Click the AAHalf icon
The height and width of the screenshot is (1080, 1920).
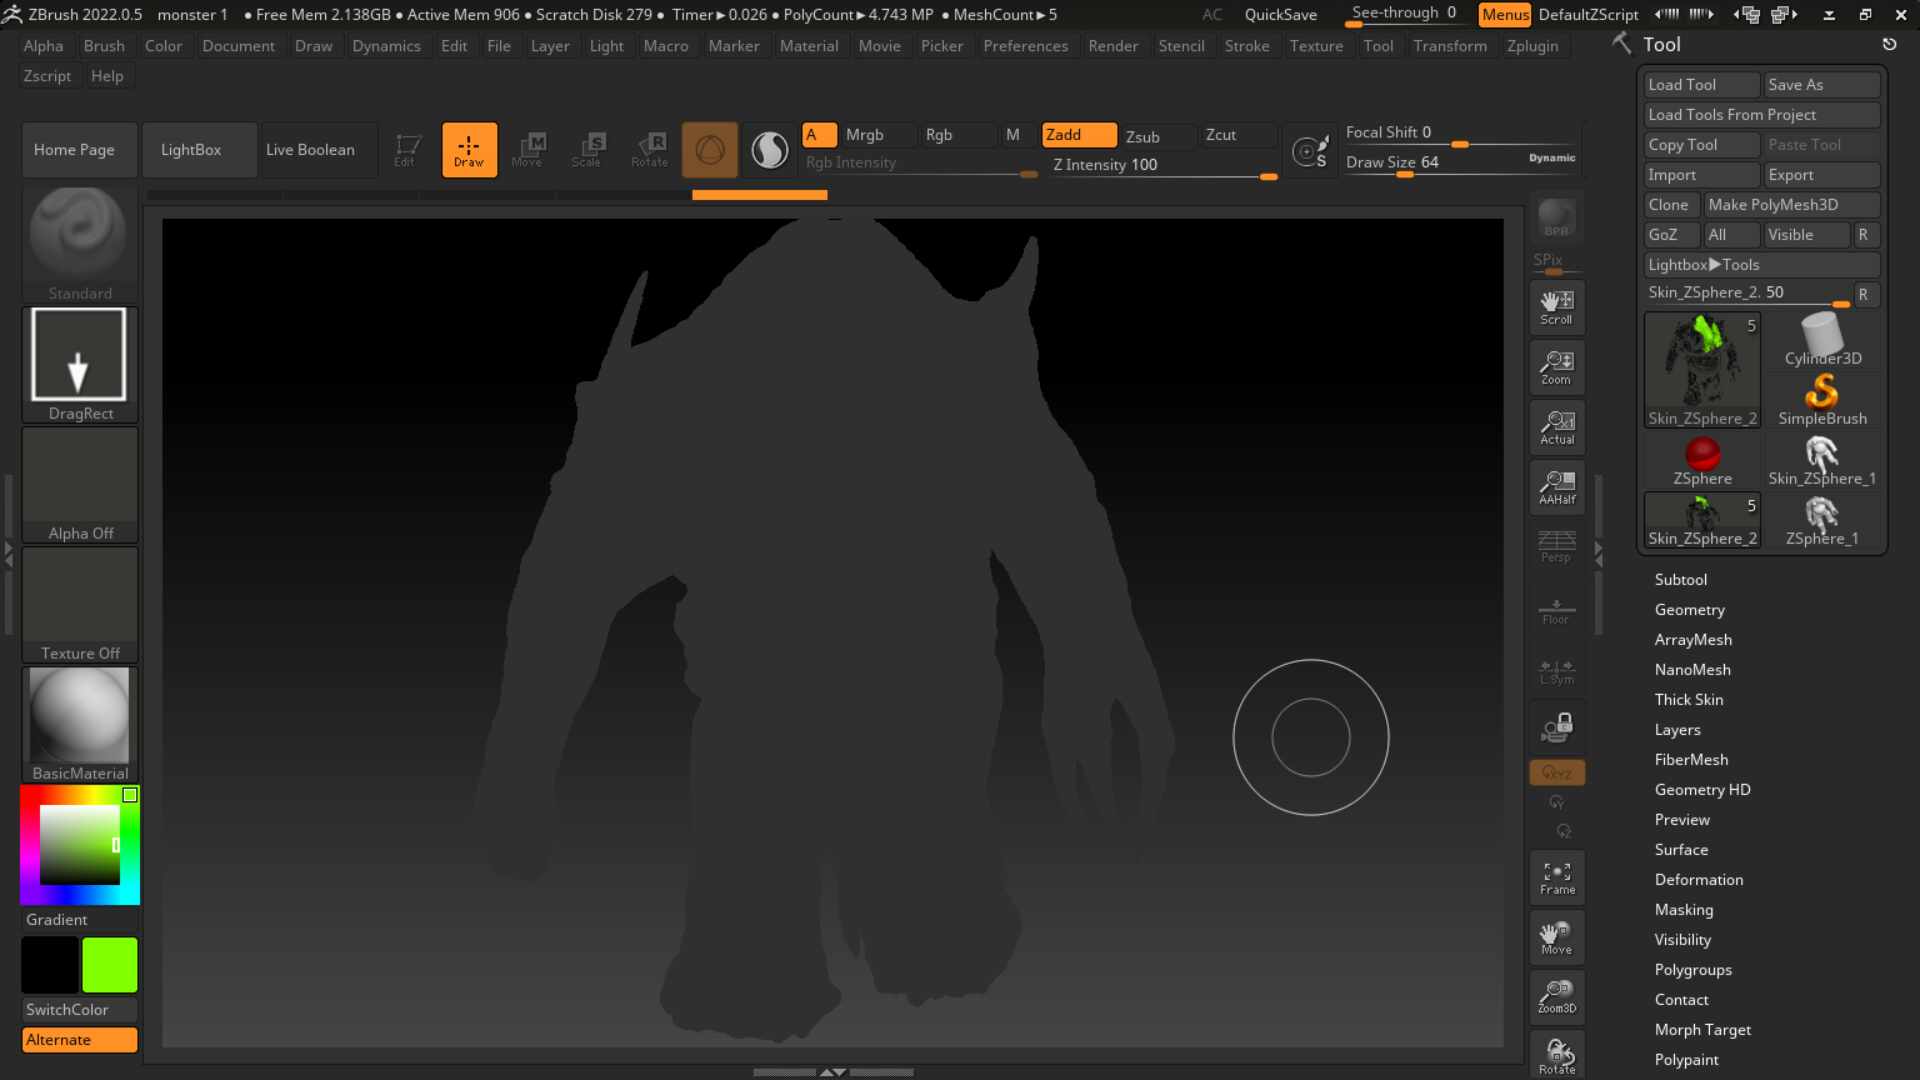(x=1557, y=488)
